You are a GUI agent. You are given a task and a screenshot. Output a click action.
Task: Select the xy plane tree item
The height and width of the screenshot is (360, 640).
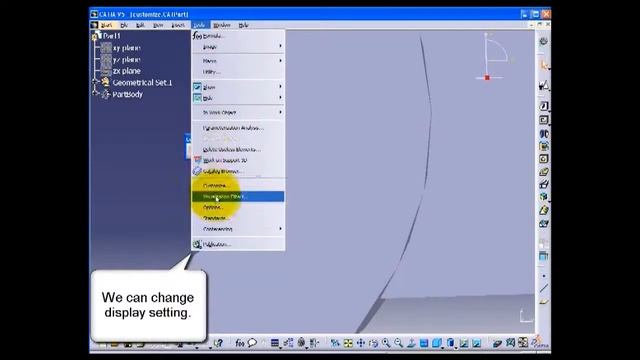pos(127,48)
